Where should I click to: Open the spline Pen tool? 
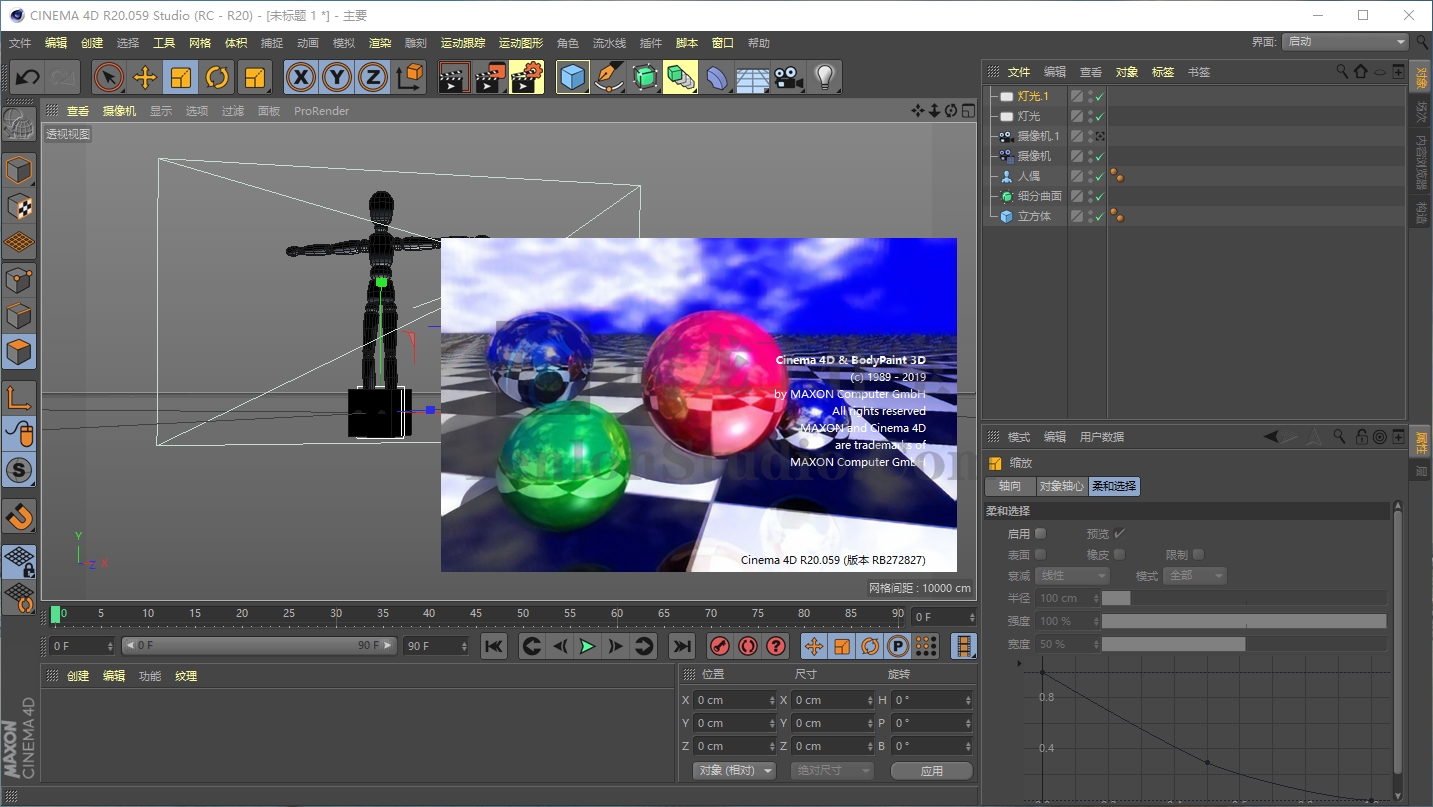609,77
